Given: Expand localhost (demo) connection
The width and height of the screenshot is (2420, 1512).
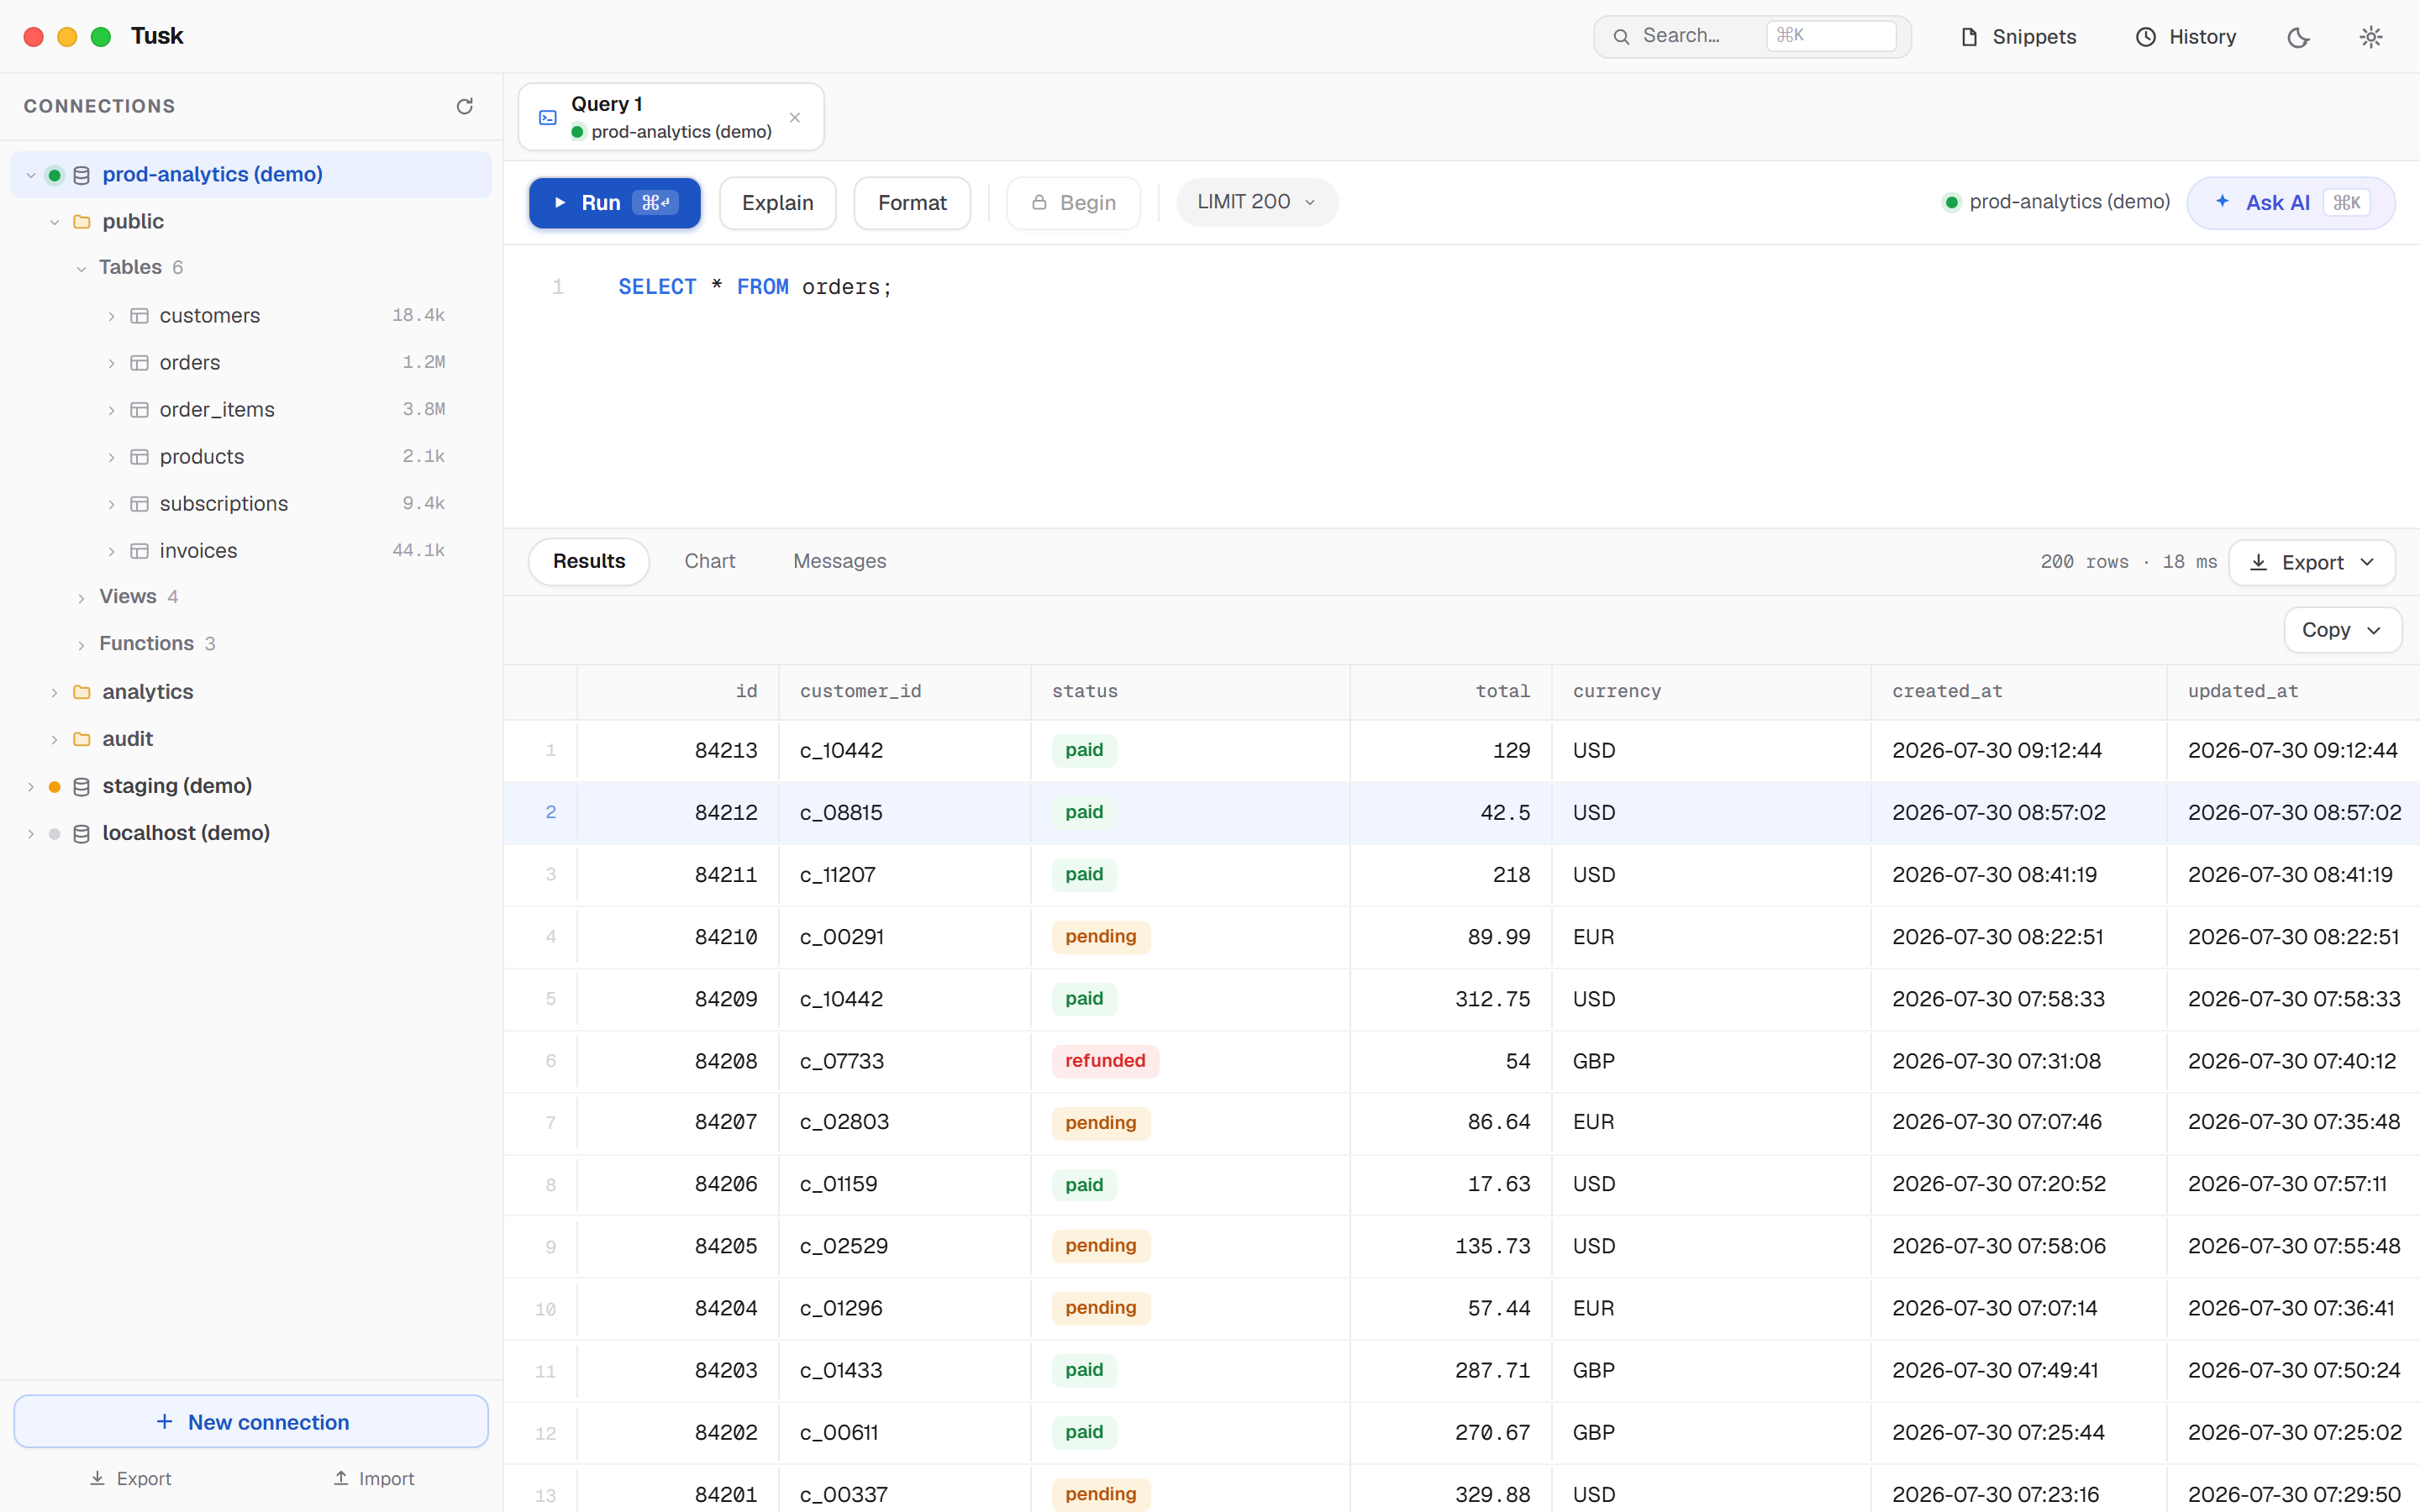Looking at the screenshot, I should [x=31, y=833].
